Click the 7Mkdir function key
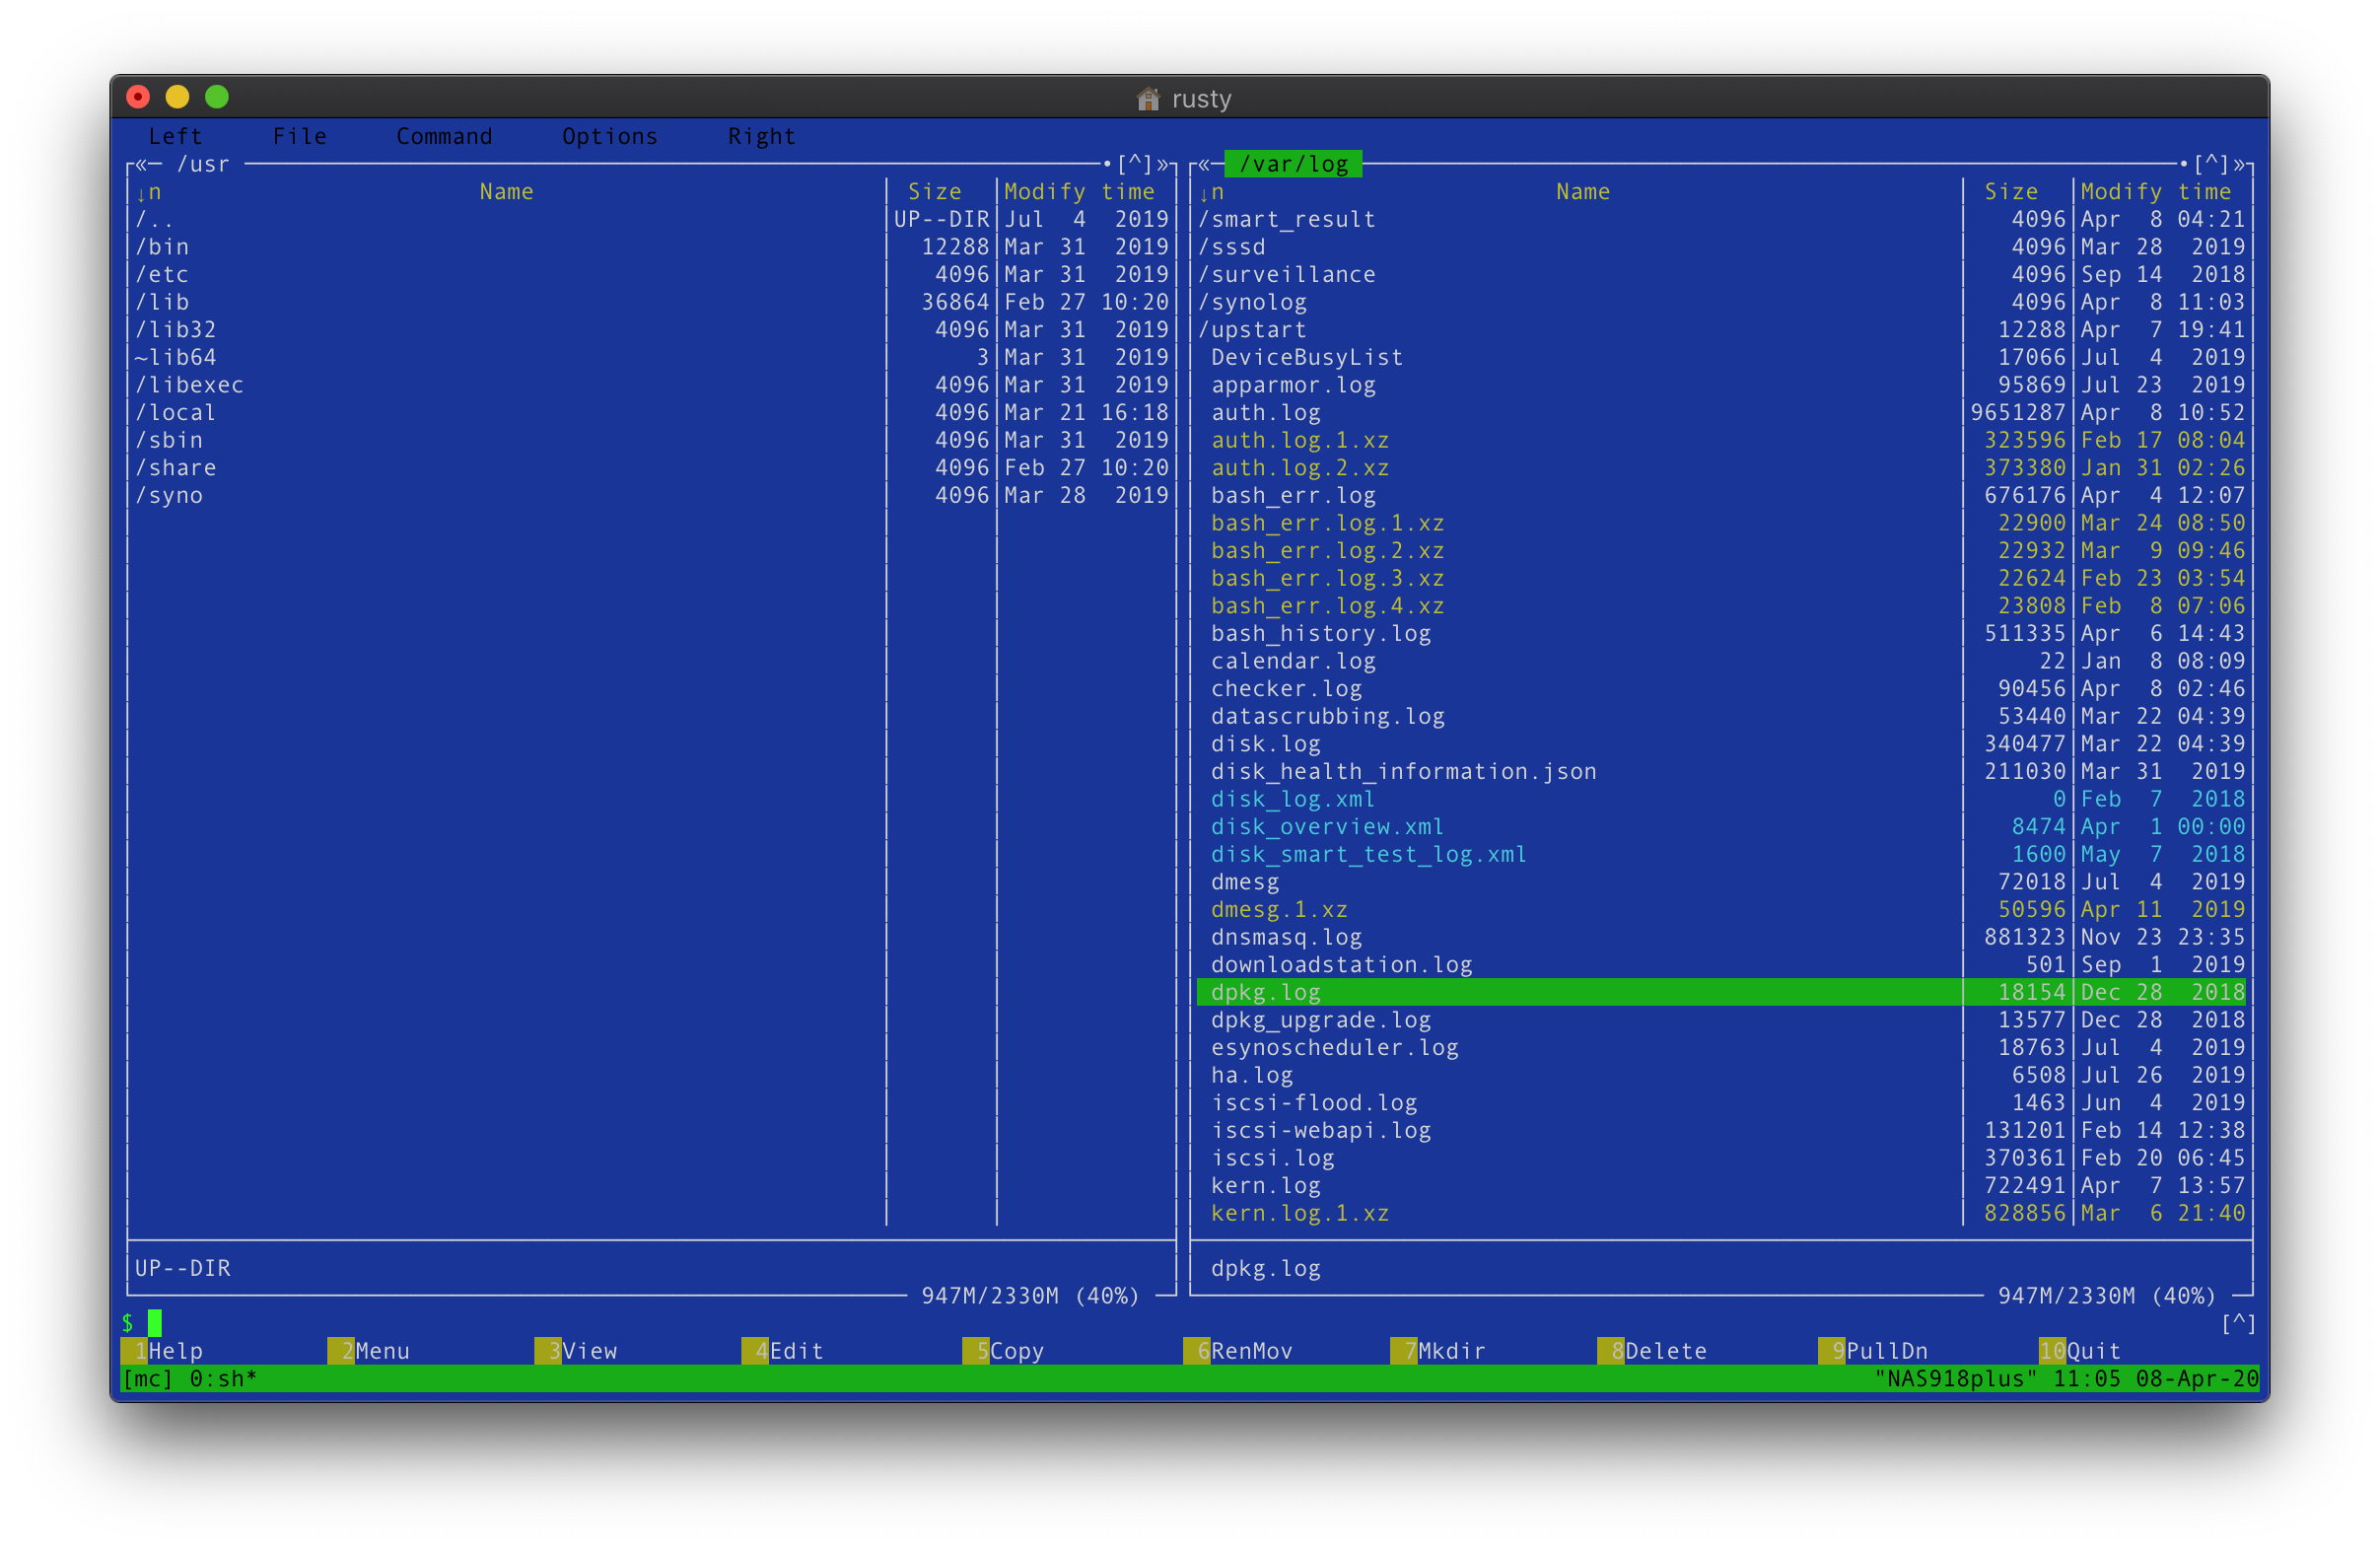 click(x=1439, y=1351)
